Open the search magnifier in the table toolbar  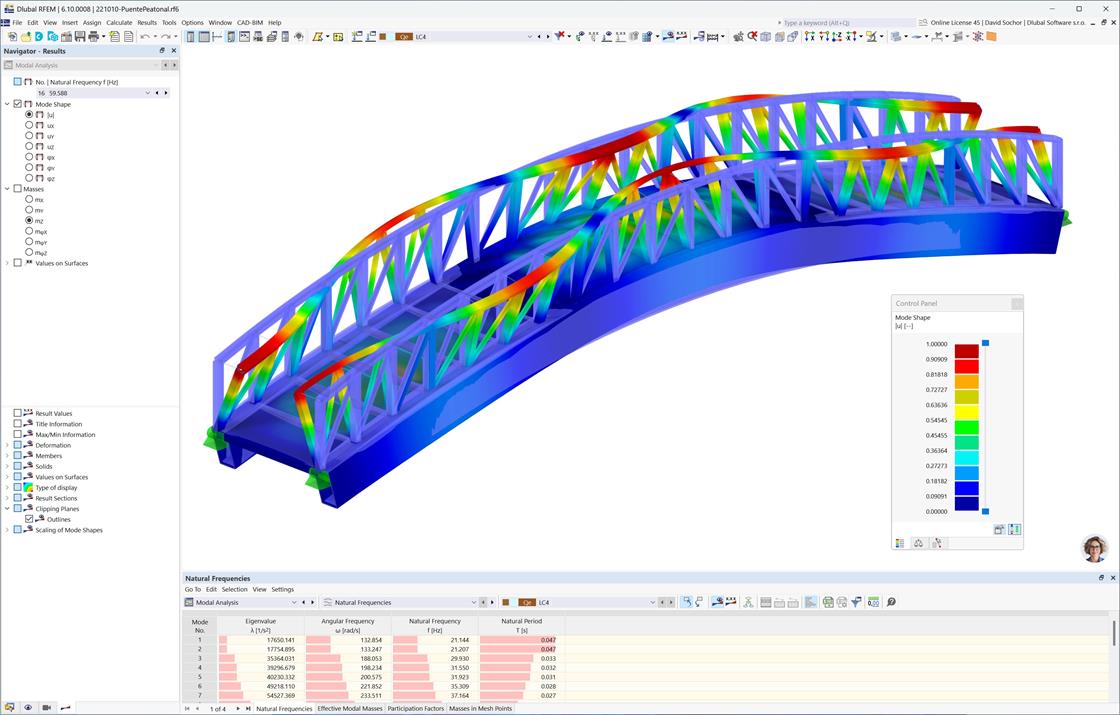[890, 602]
